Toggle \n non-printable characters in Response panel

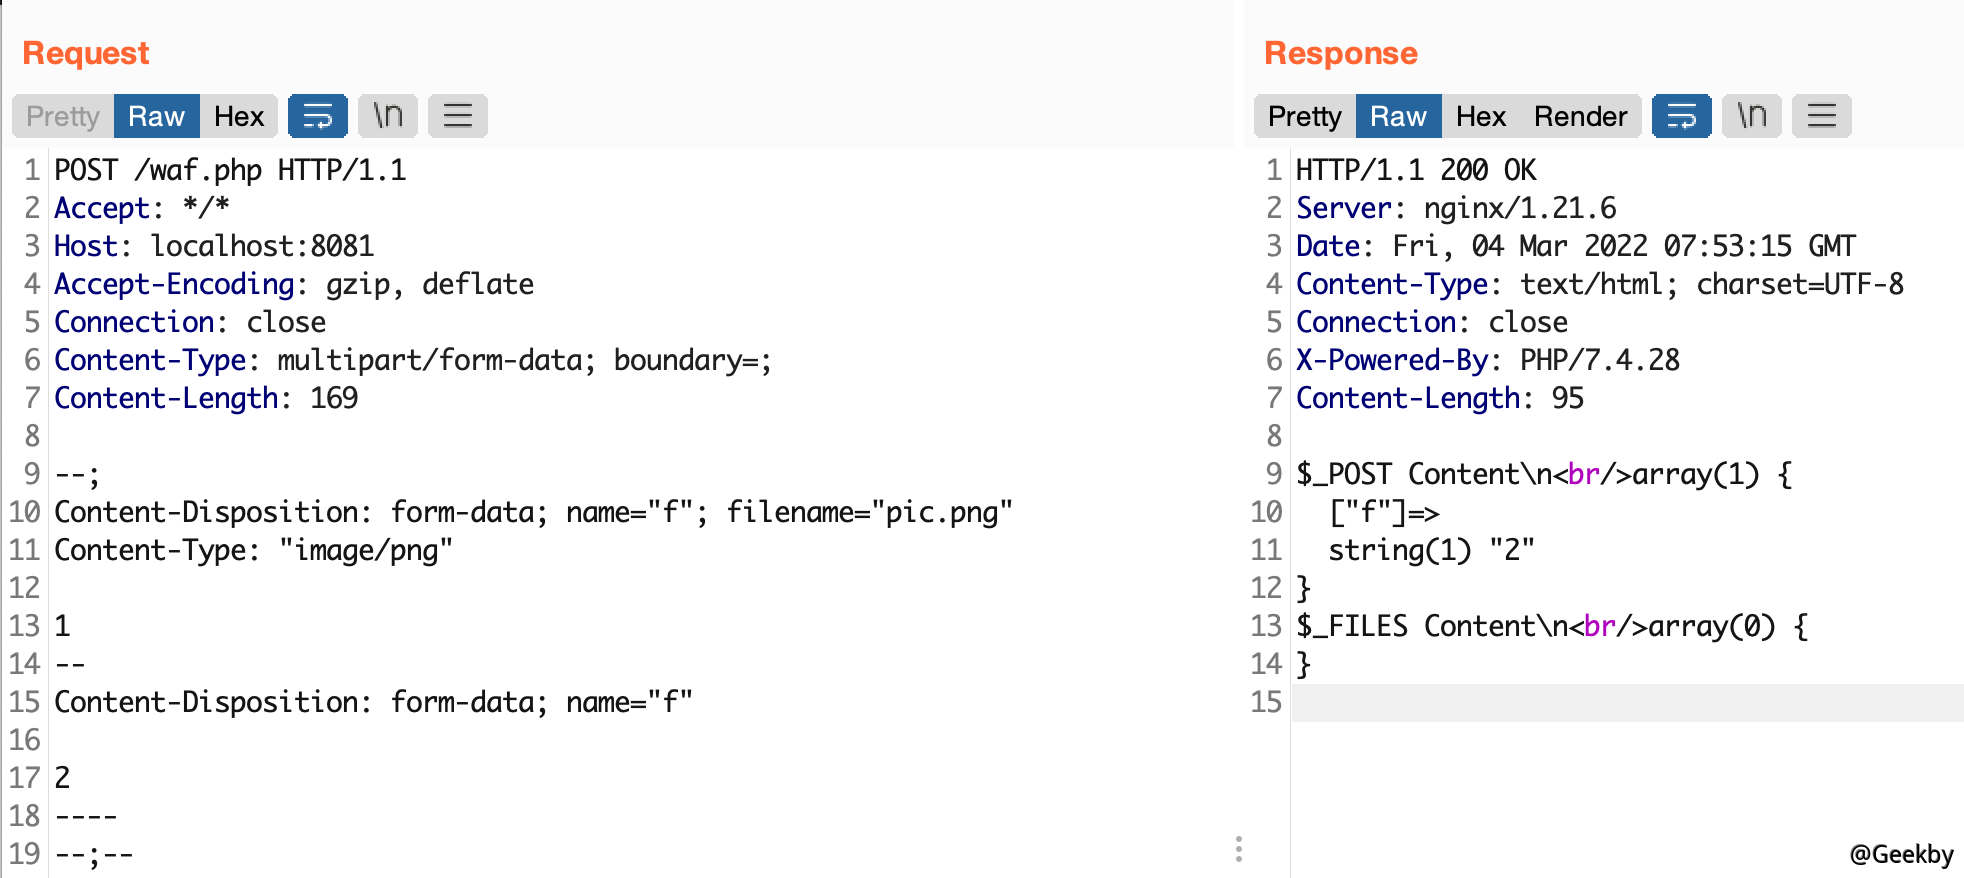click(1751, 116)
